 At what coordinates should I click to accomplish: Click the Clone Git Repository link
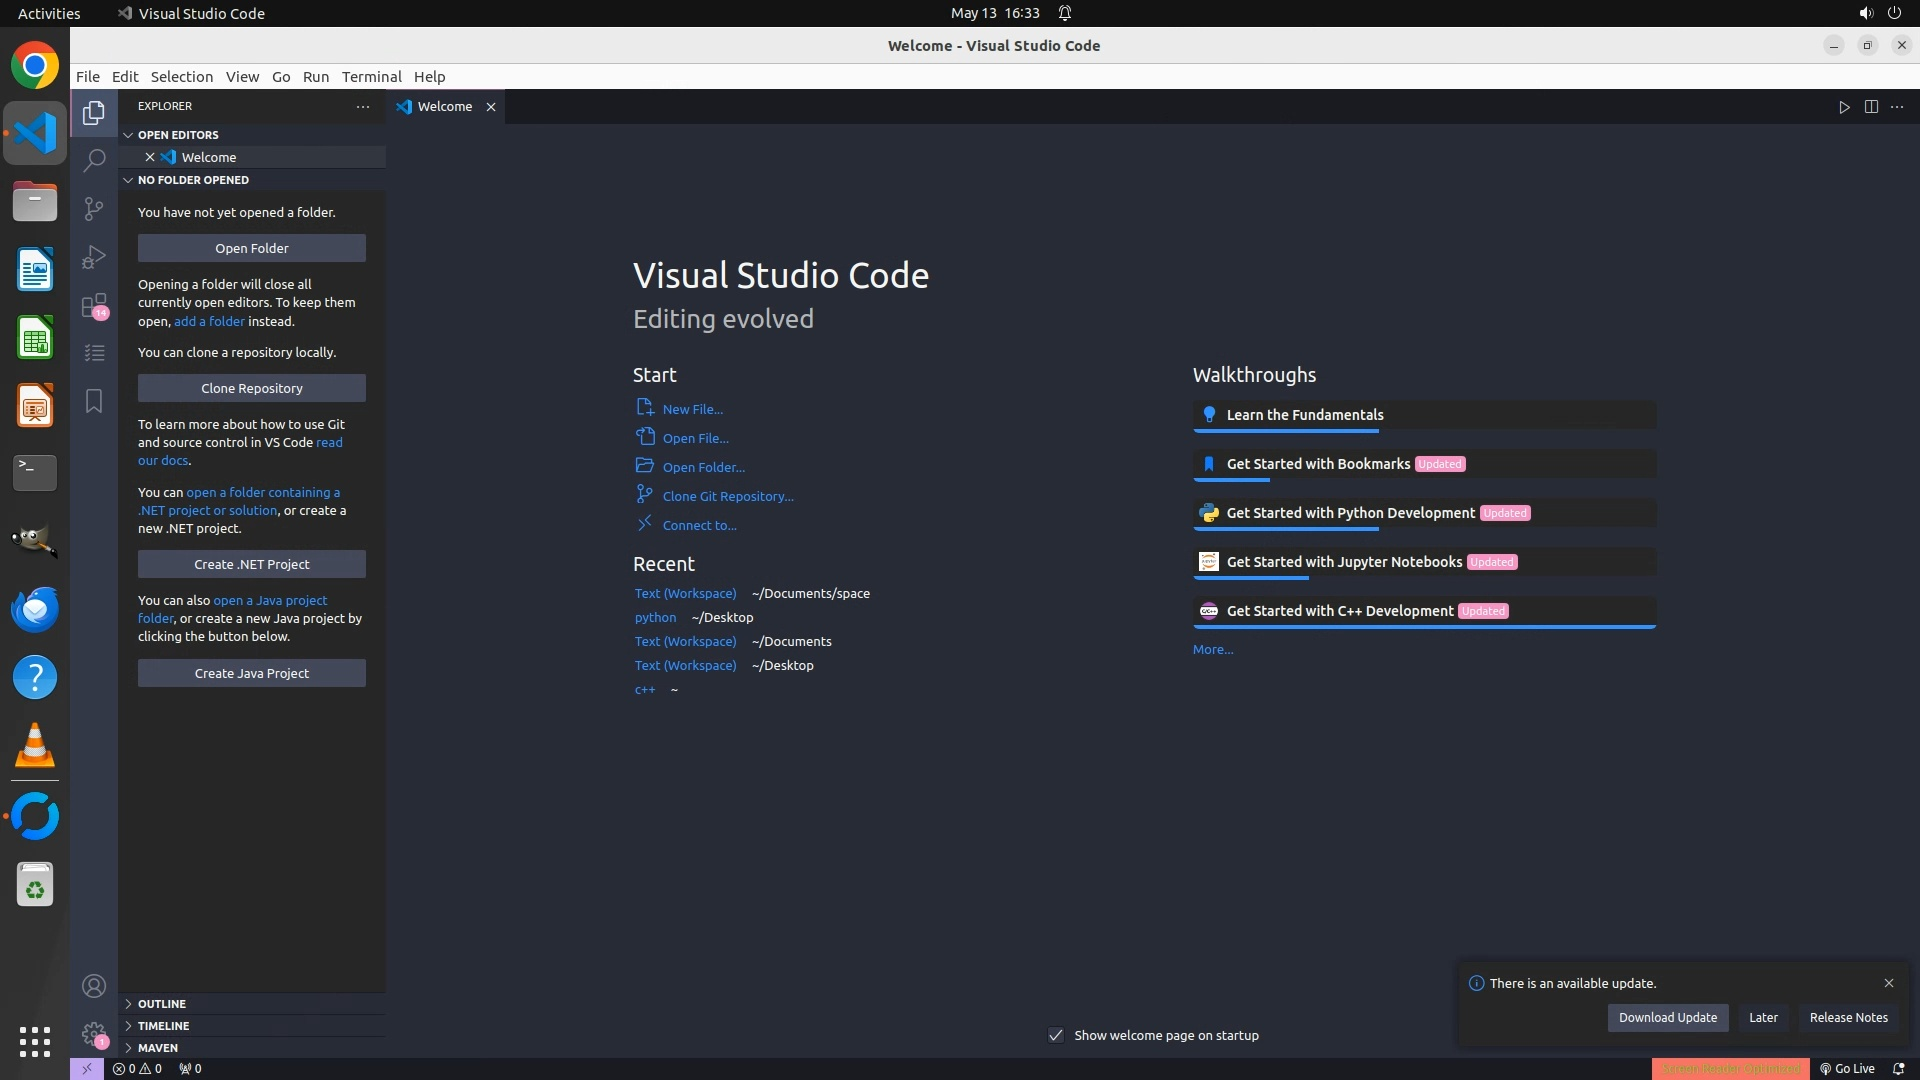point(727,497)
